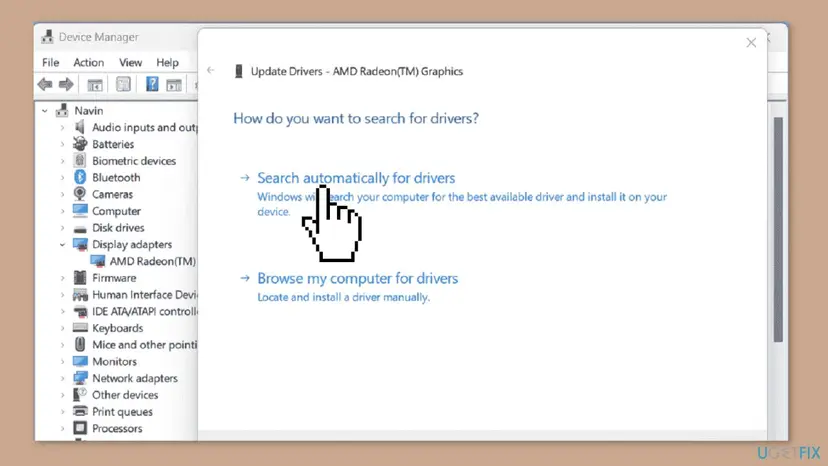This screenshot has width=828, height=466.
Task: Select the Disk drives label
Action: [x=118, y=228]
